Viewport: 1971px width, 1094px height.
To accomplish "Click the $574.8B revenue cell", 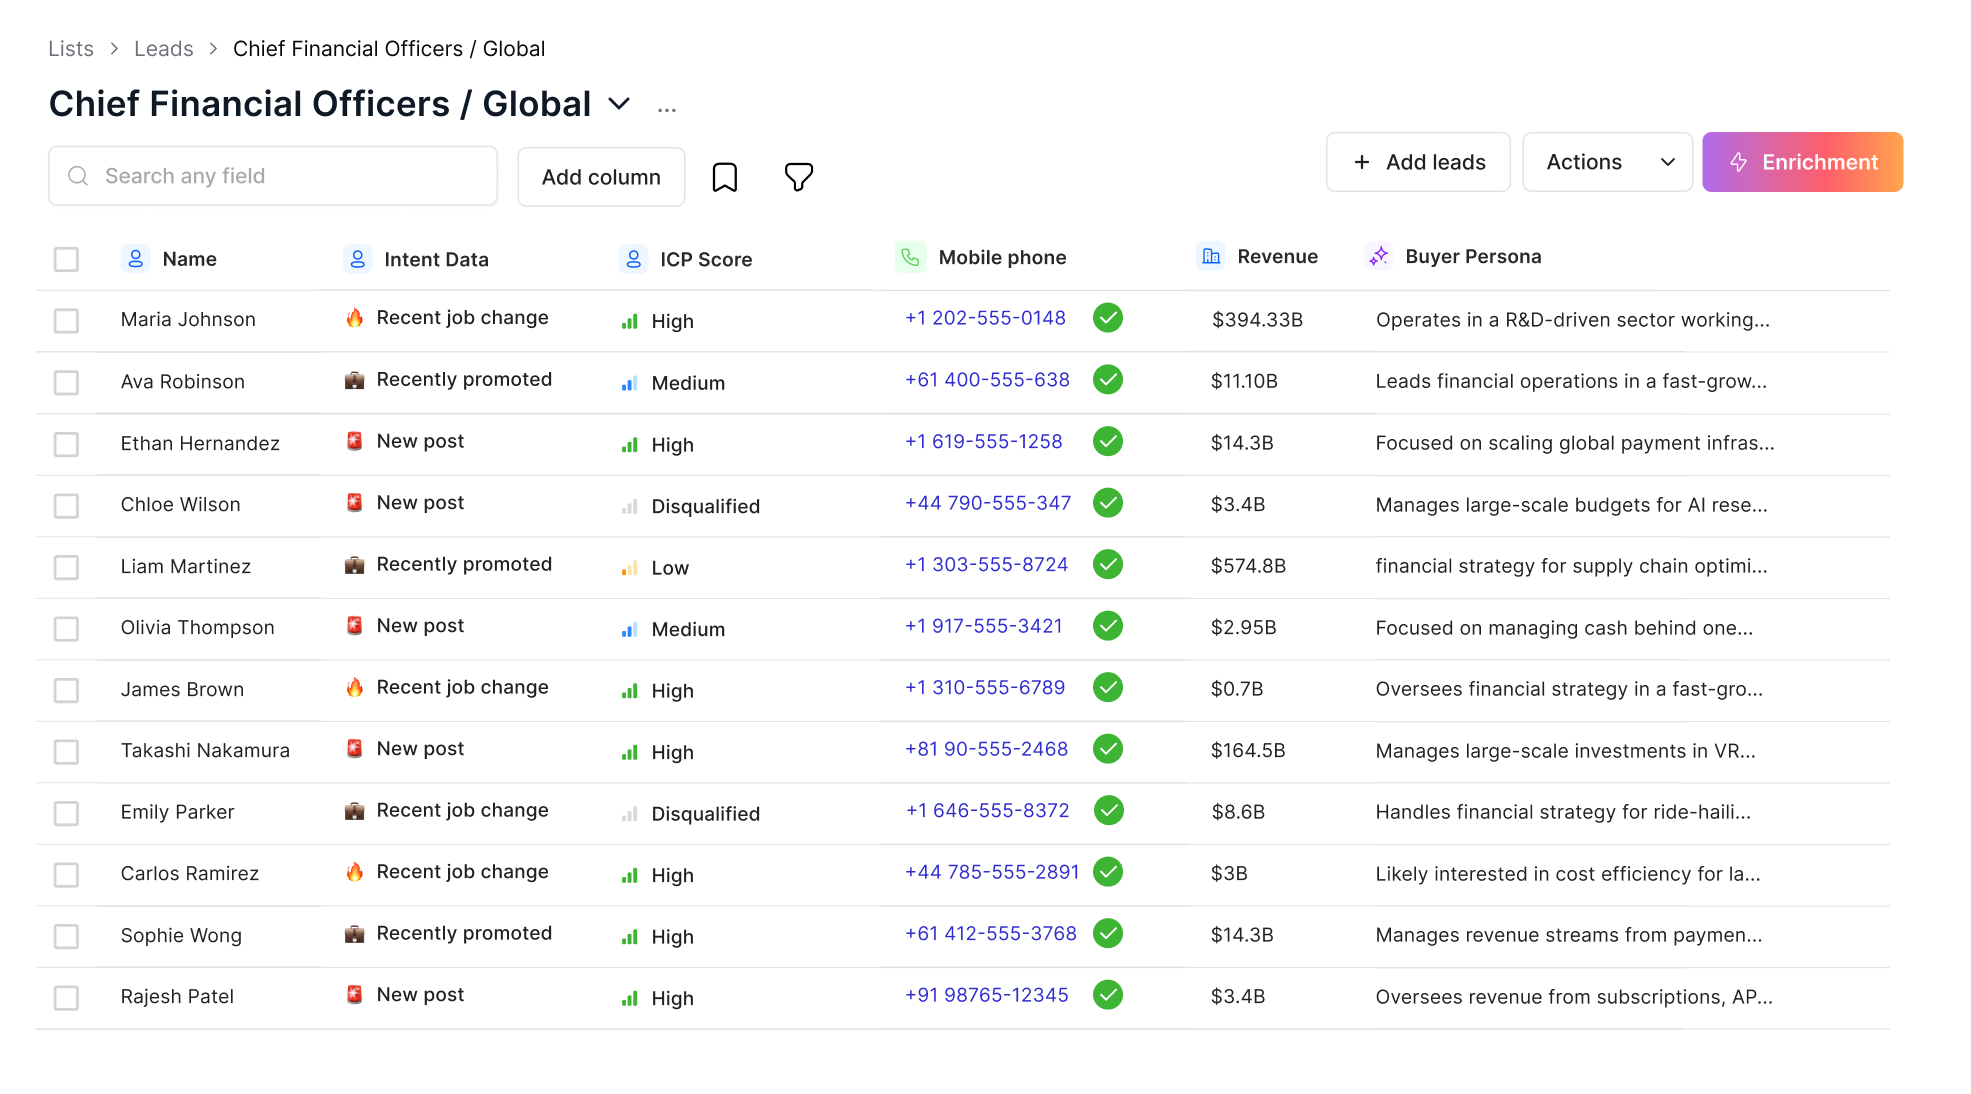I will pyautogui.click(x=1248, y=566).
